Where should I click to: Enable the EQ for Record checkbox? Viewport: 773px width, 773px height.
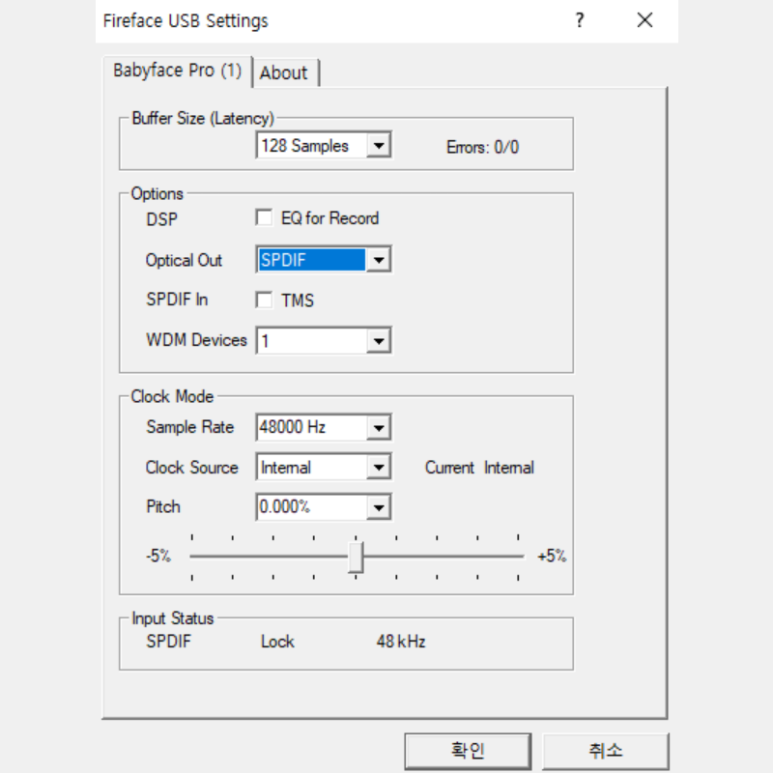pyautogui.click(x=264, y=217)
